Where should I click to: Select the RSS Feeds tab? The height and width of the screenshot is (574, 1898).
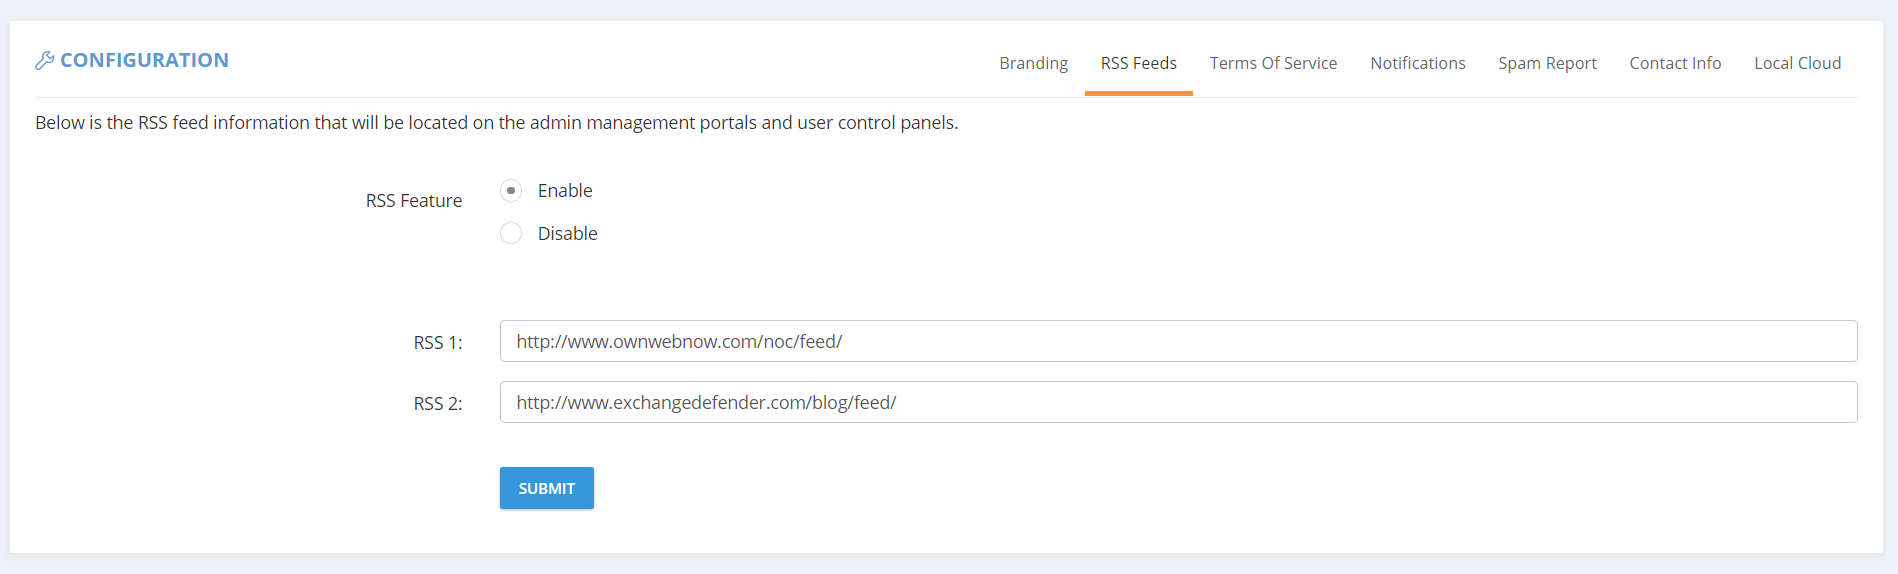click(1139, 63)
